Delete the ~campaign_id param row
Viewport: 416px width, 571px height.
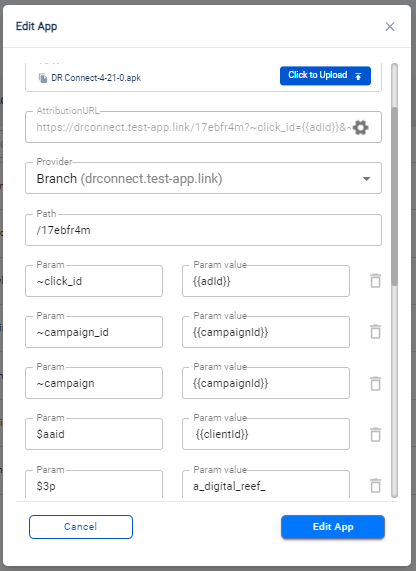click(376, 332)
